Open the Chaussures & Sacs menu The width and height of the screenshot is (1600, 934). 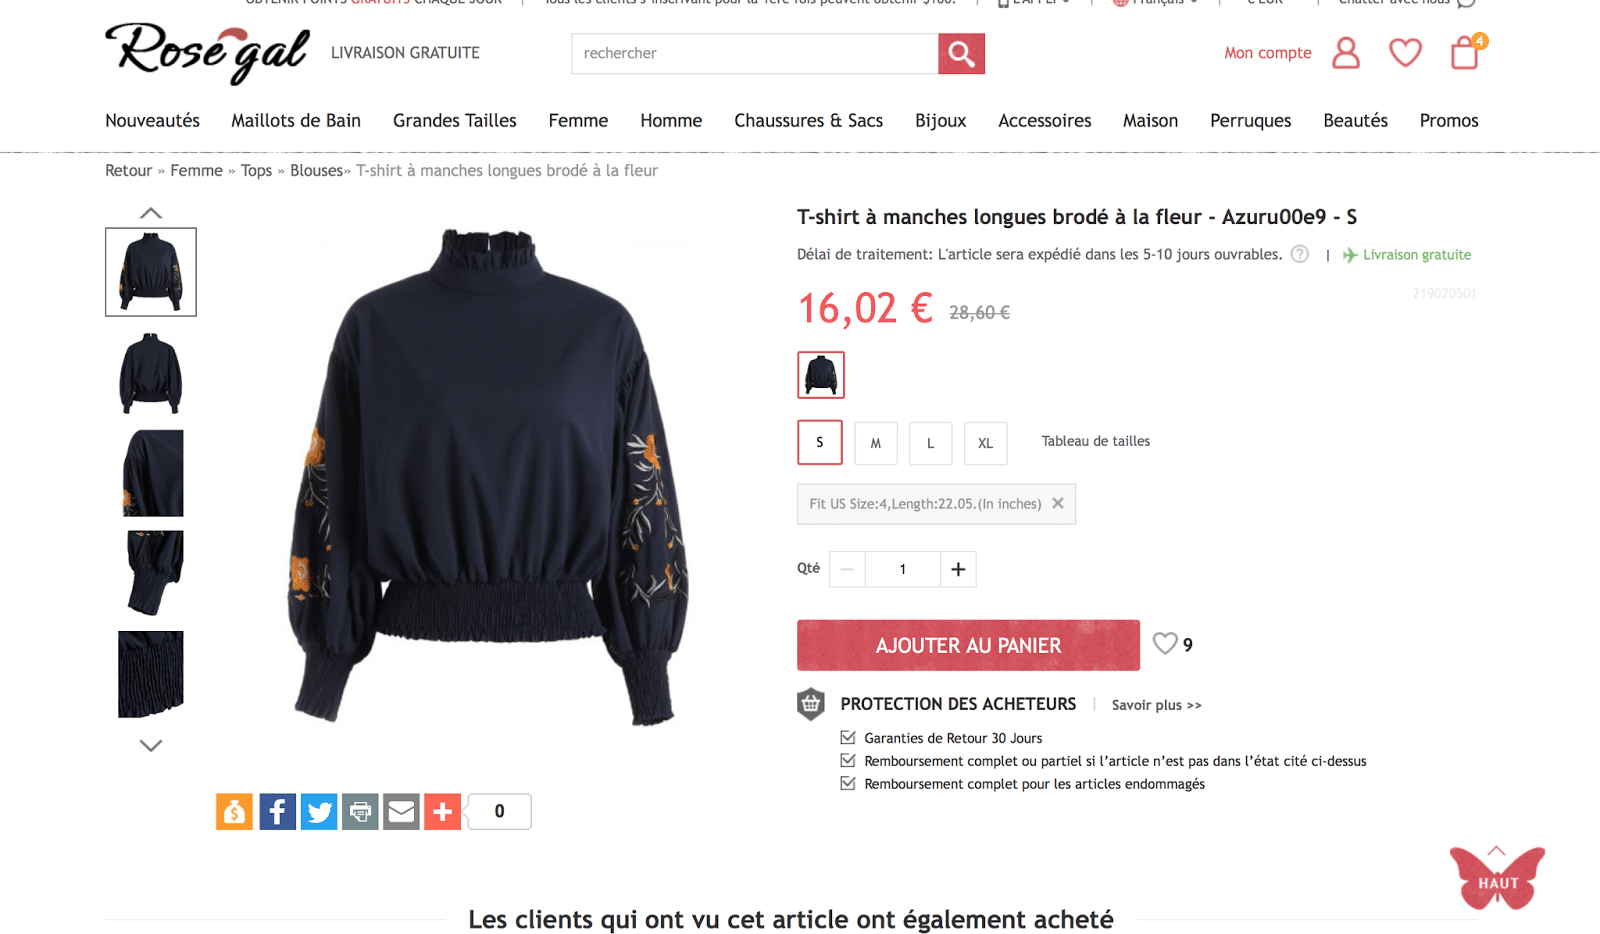[808, 121]
